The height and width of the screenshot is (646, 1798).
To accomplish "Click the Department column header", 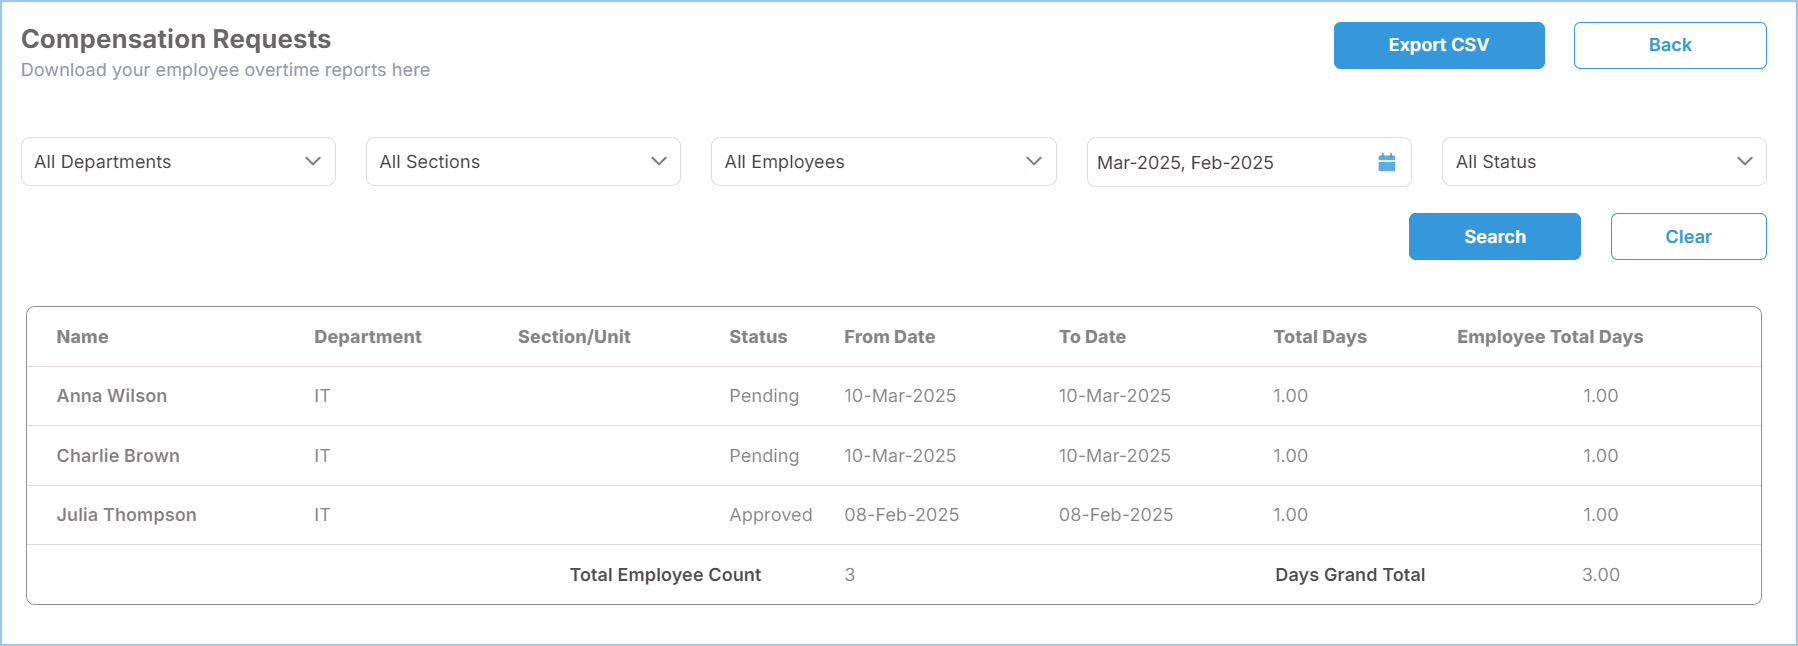I will (x=368, y=337).
